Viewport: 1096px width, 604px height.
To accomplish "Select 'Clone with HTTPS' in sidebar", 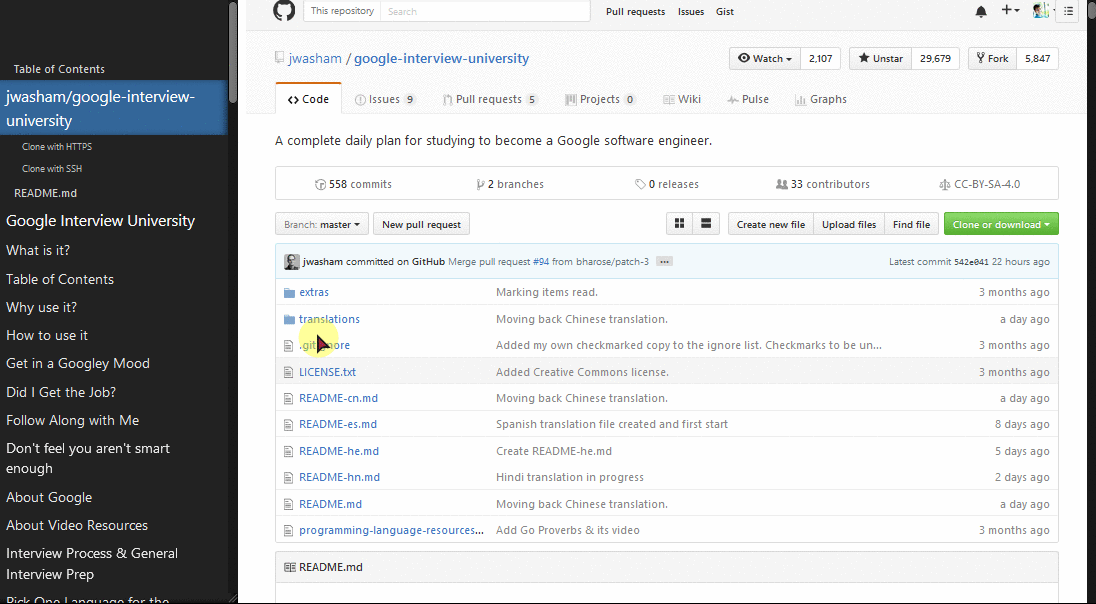I will point(57,147).
